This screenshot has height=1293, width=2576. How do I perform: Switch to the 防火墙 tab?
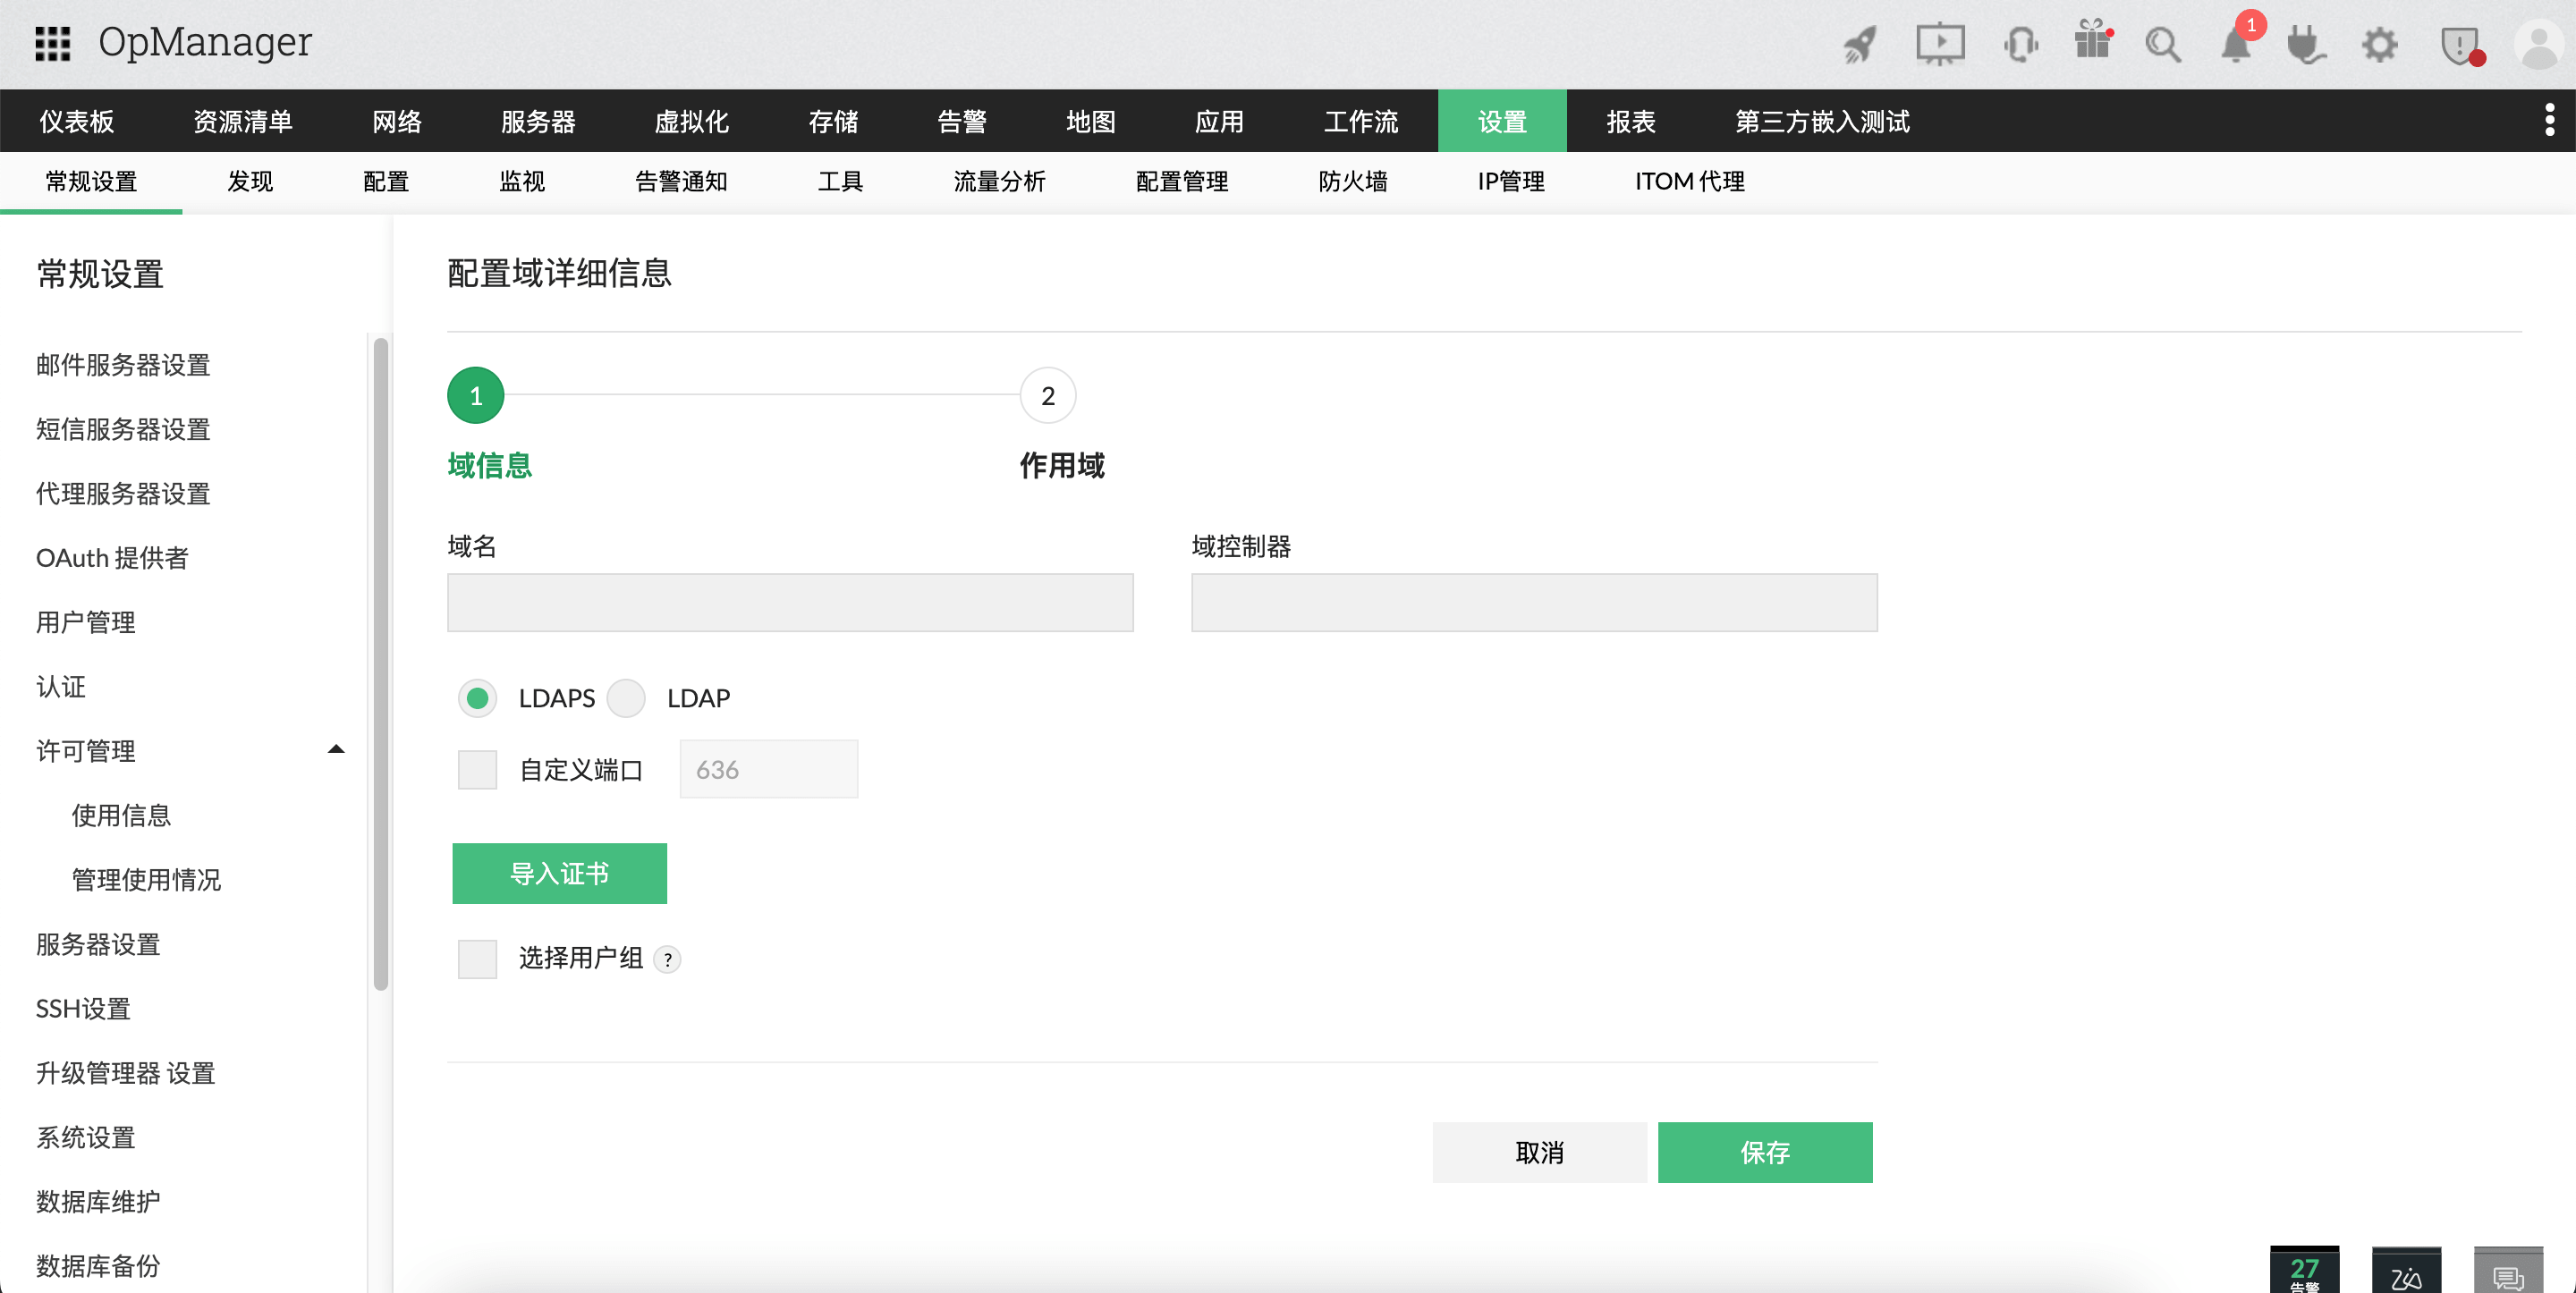1353,181
